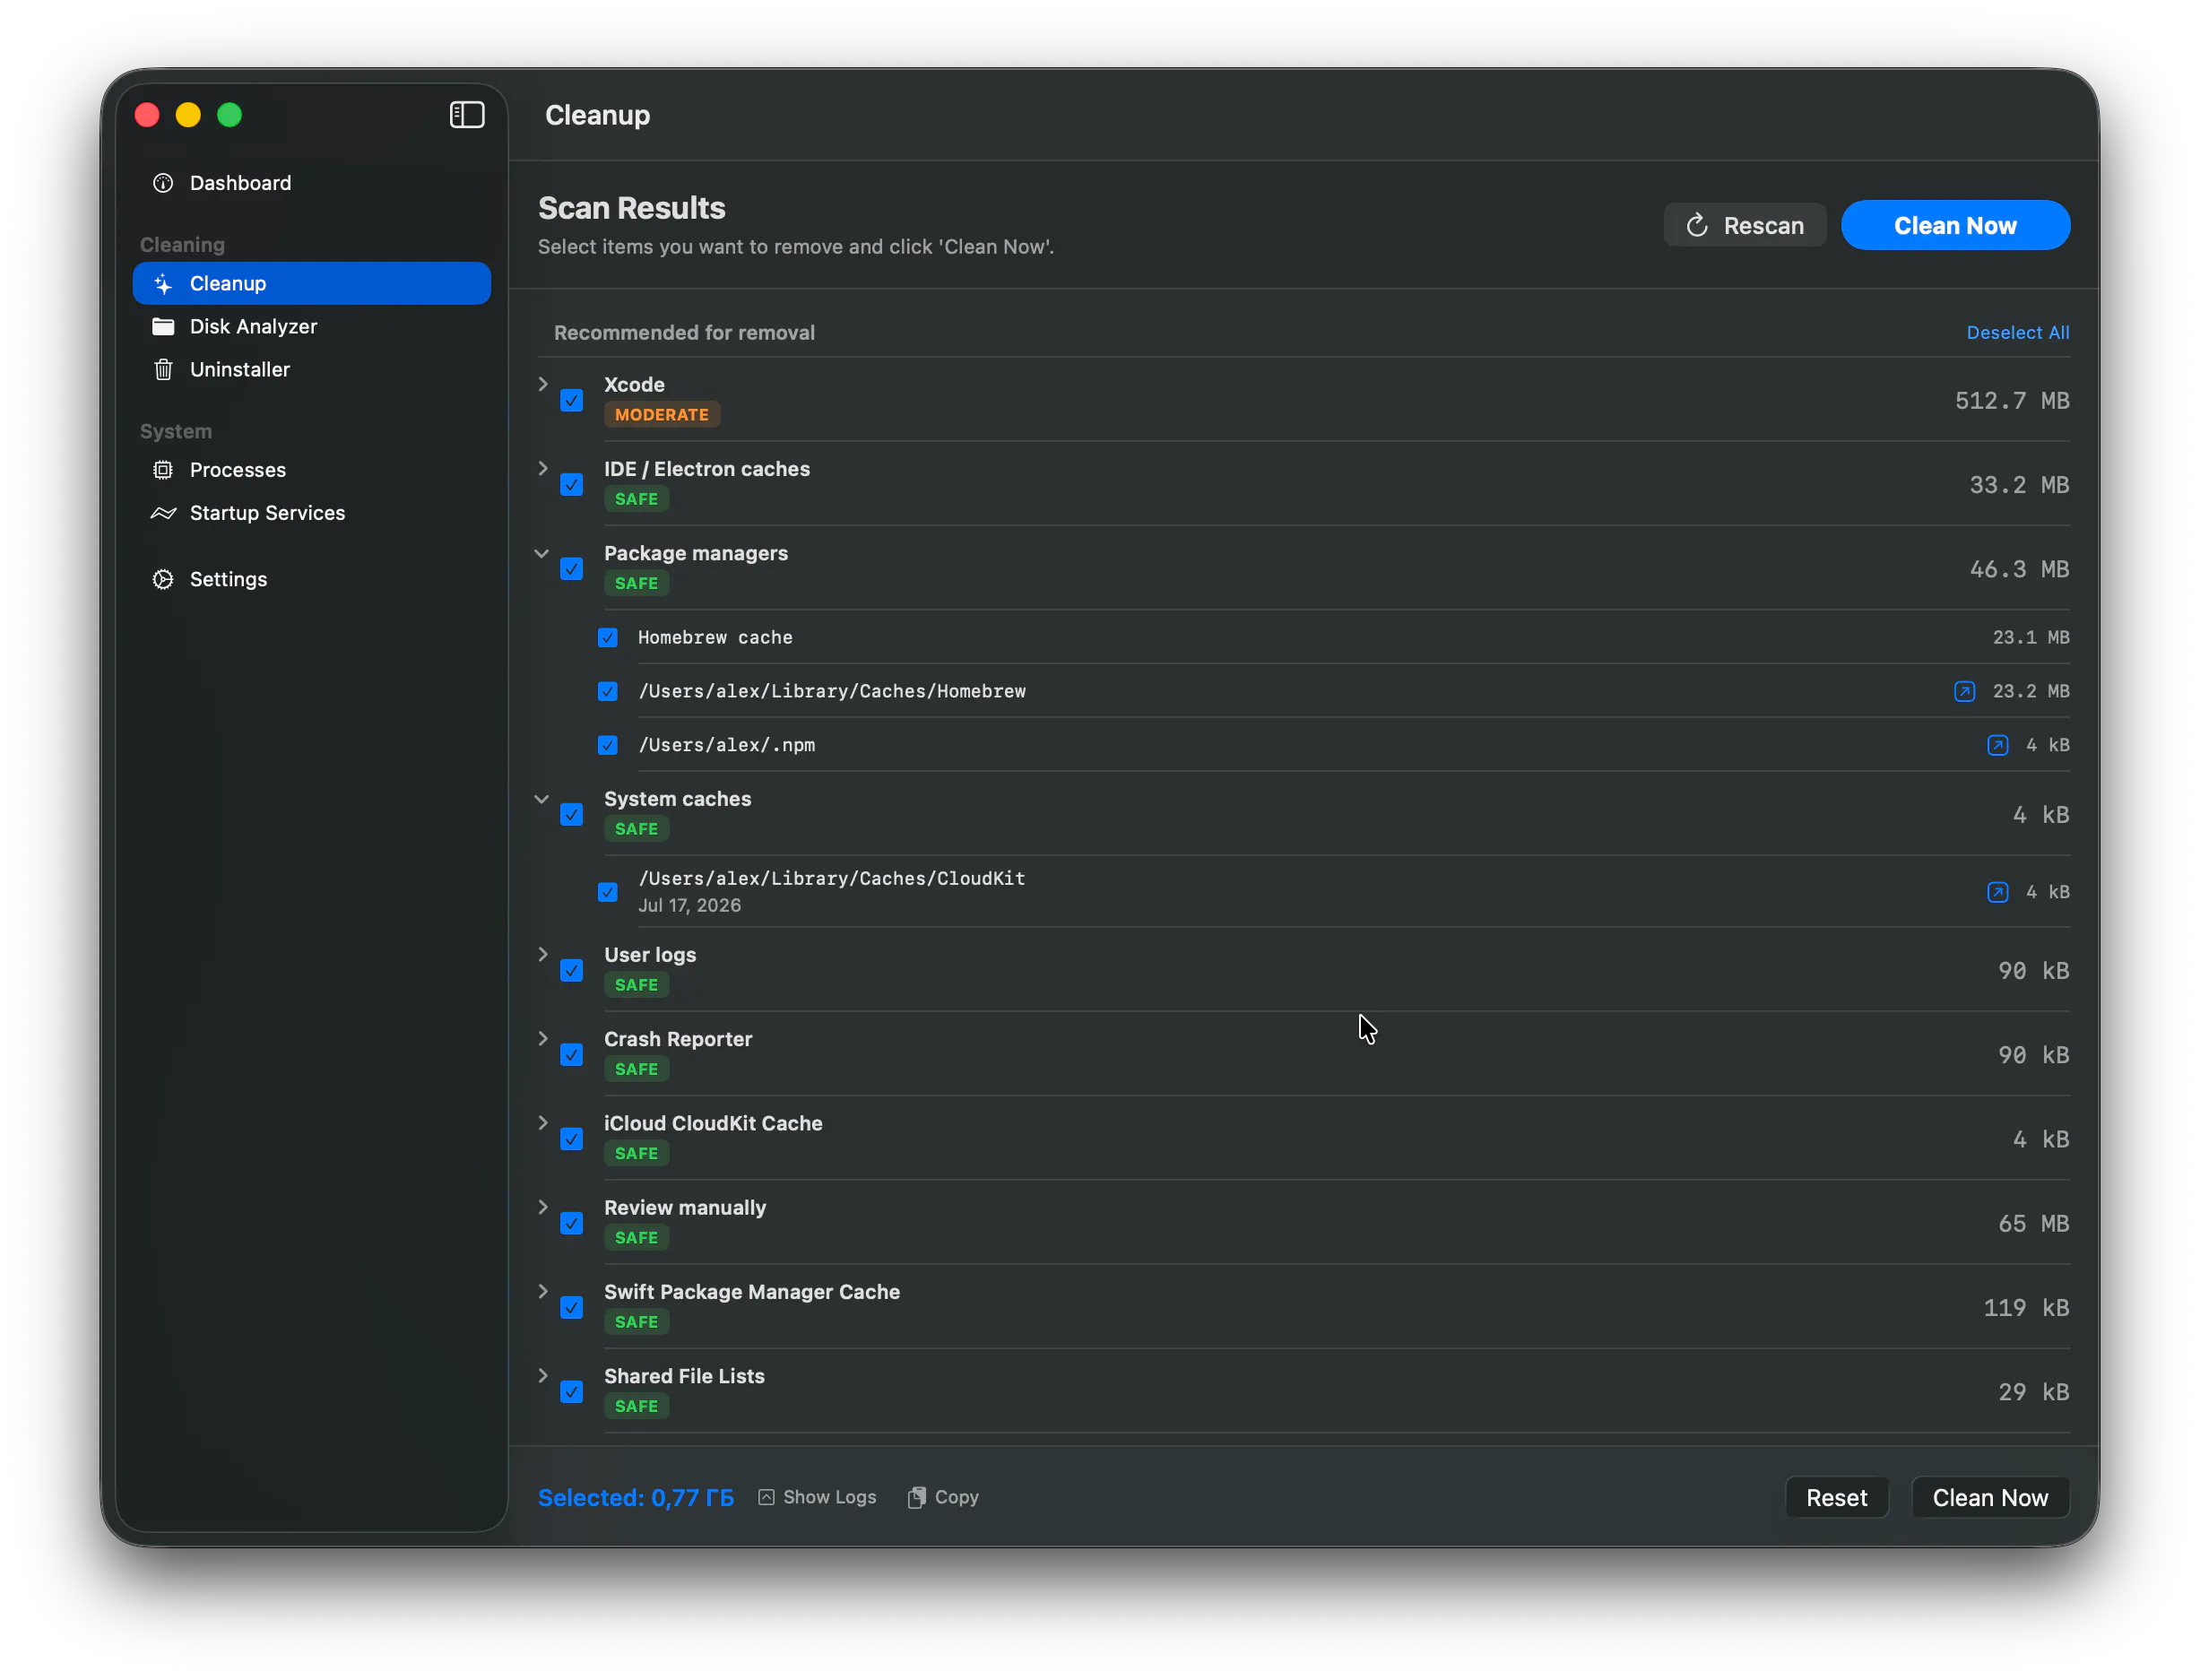Reveal Caches/Homebrew path in Finder
Screen dimensions: 2200x1680
(x=1965, y=692)
